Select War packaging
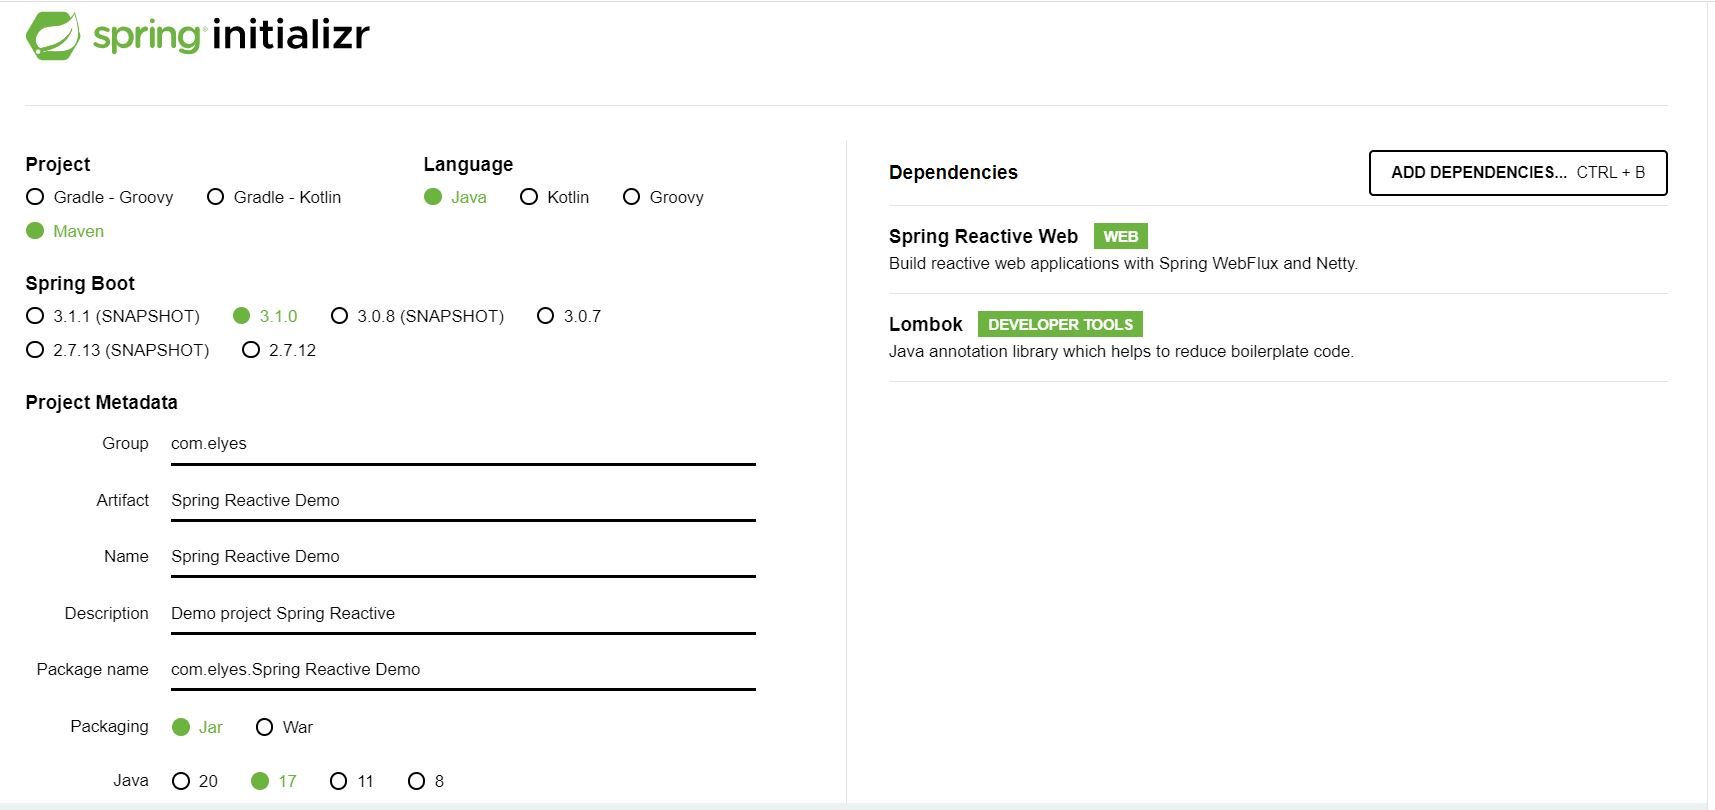The image size is (1715, 810). point(285,727)
